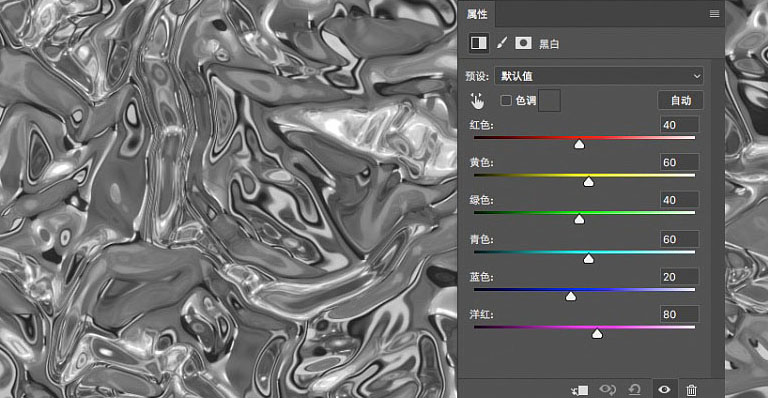Click the 自动 auto button
Screen dimensions: 768x398
[680, 100]
